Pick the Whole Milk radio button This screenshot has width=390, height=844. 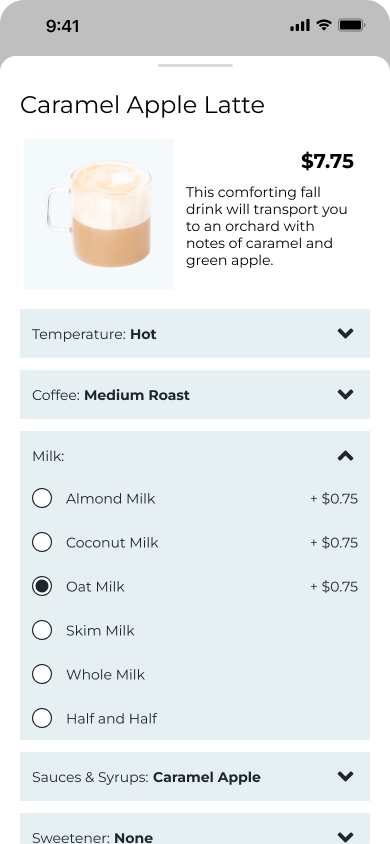point(42,674)
